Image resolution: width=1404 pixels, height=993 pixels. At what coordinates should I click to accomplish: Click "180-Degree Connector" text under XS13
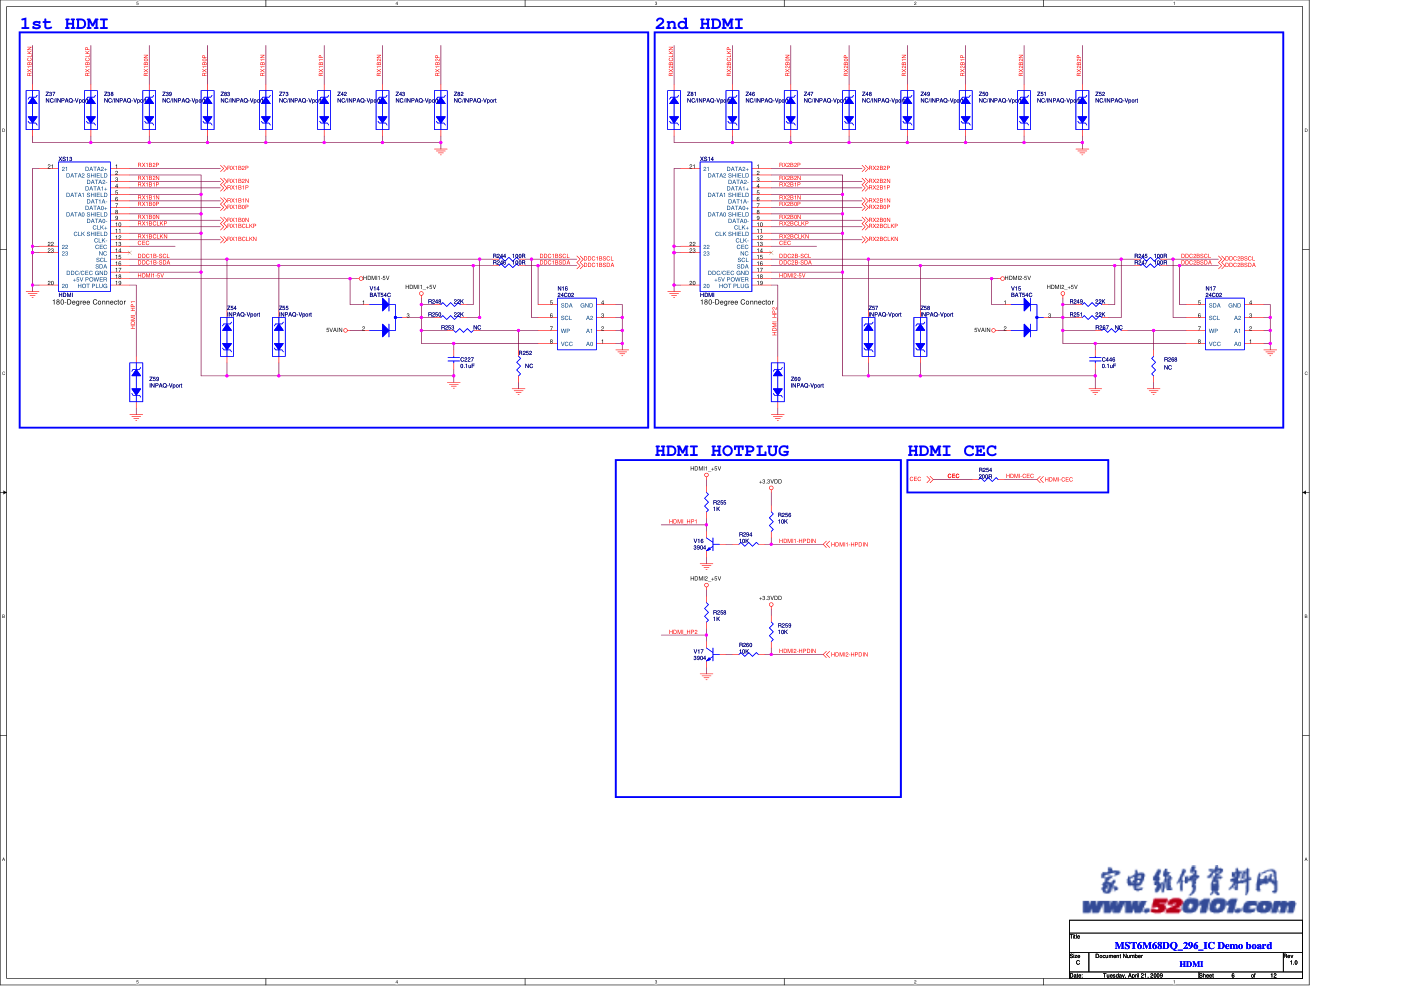point(89,302)
